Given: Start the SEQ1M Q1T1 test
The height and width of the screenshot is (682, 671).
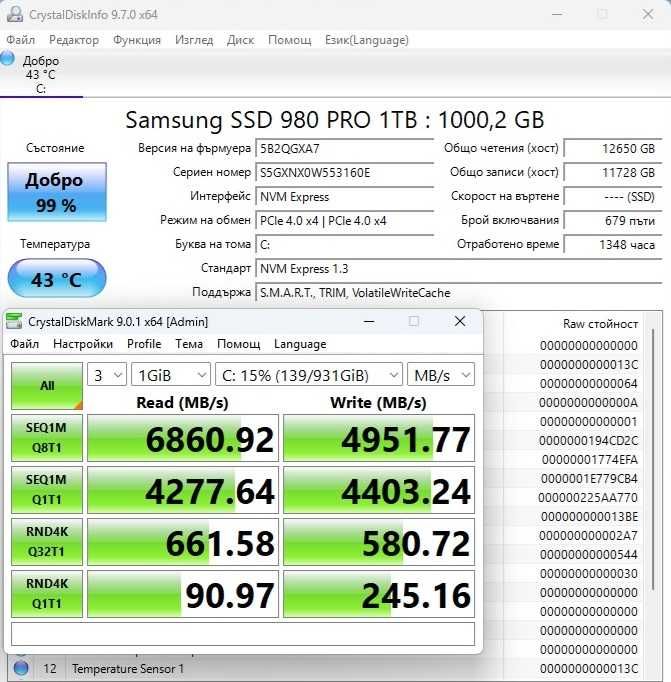Looking at the screenshot, I should (47, 490).
